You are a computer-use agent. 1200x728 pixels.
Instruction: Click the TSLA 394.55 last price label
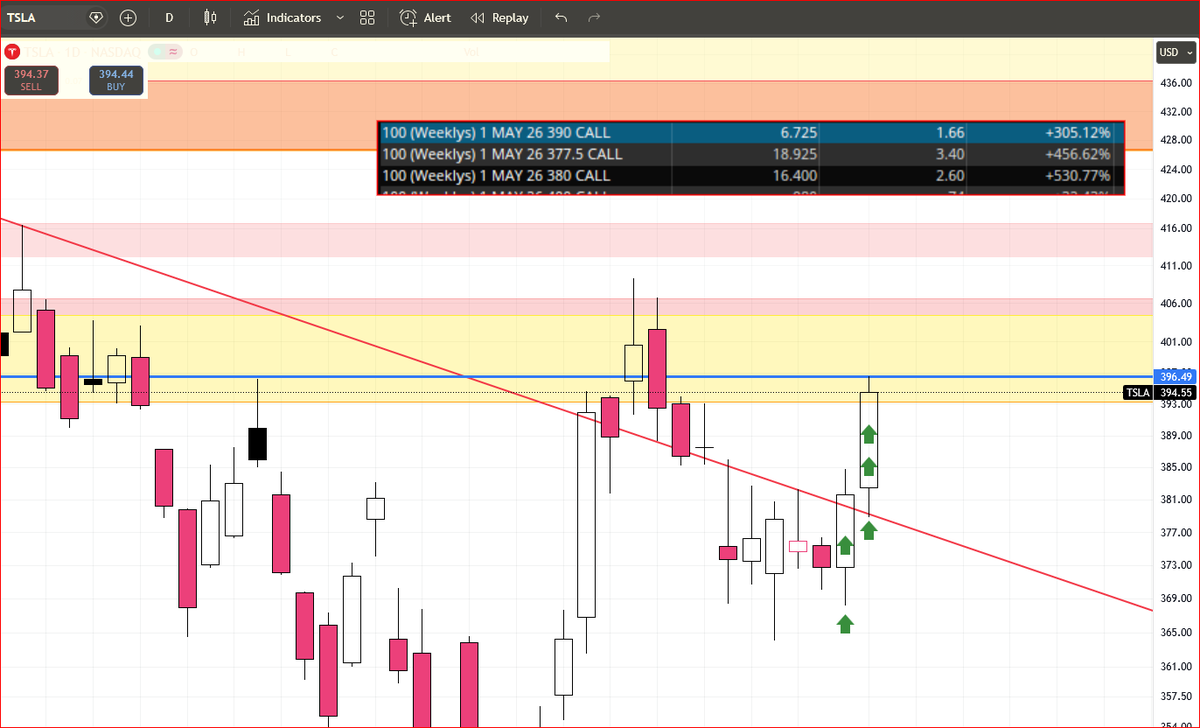point(1160,393)
